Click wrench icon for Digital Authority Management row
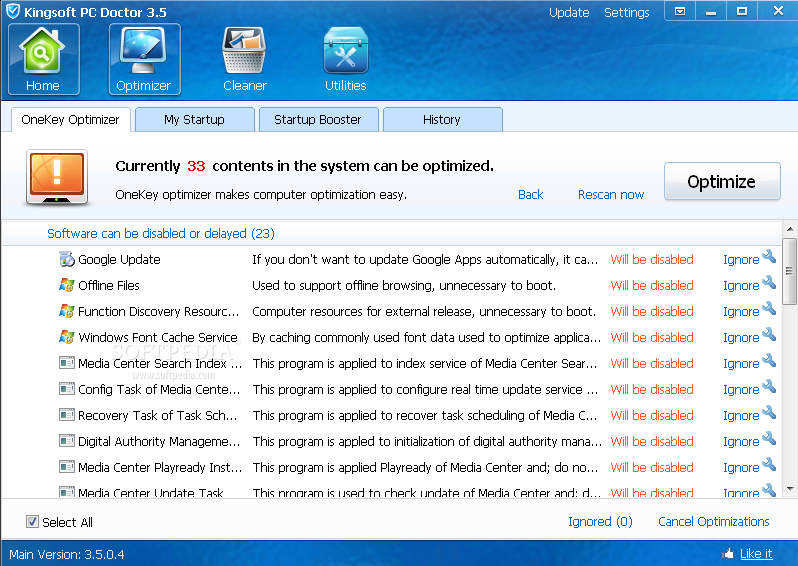The height and width of the screenshot is (566, 798). tap(769, 439)
